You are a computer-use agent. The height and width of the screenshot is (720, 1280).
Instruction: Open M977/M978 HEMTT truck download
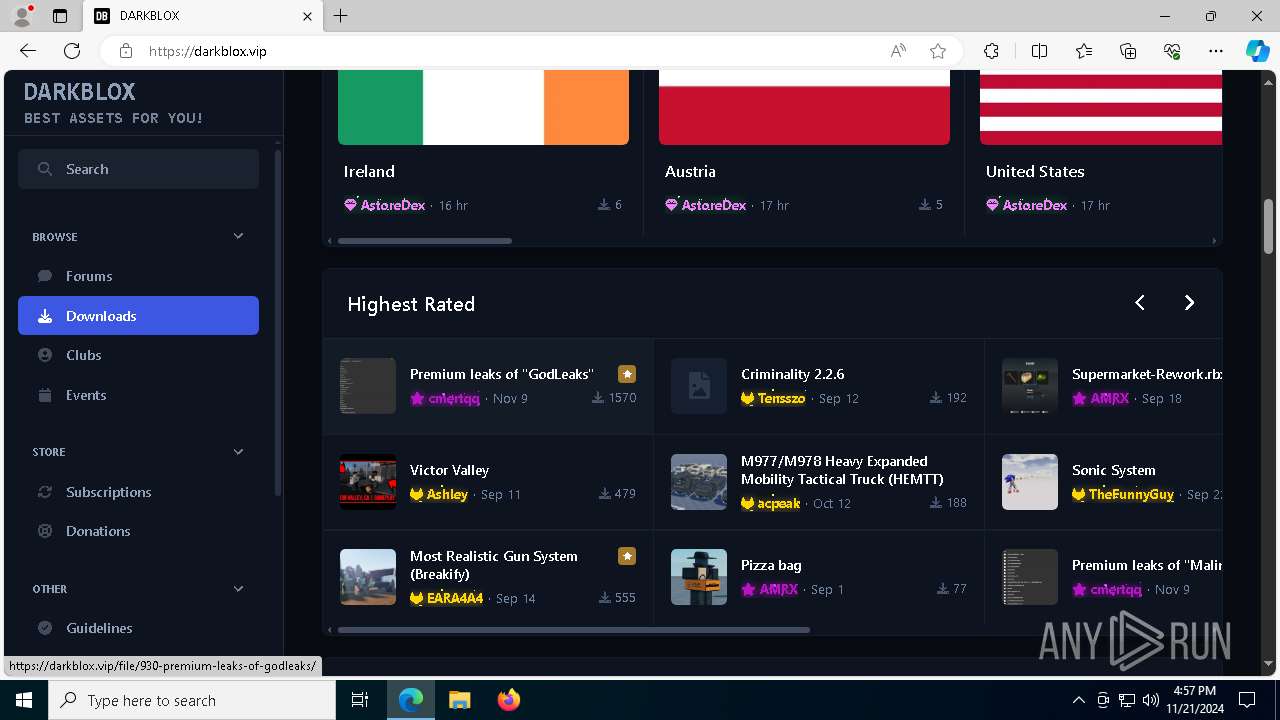(842, 470)
